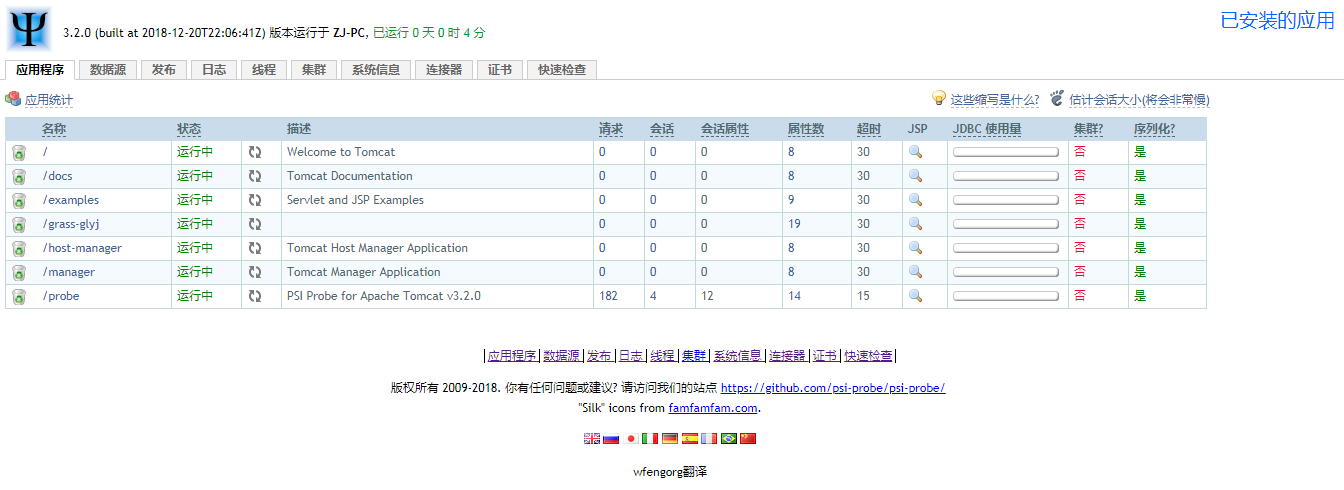Image resolution: width=1344 pixels, height=490 pixels.
Task: Reload the /probe application
Action: pyautogui.click(x=255, y=296)
